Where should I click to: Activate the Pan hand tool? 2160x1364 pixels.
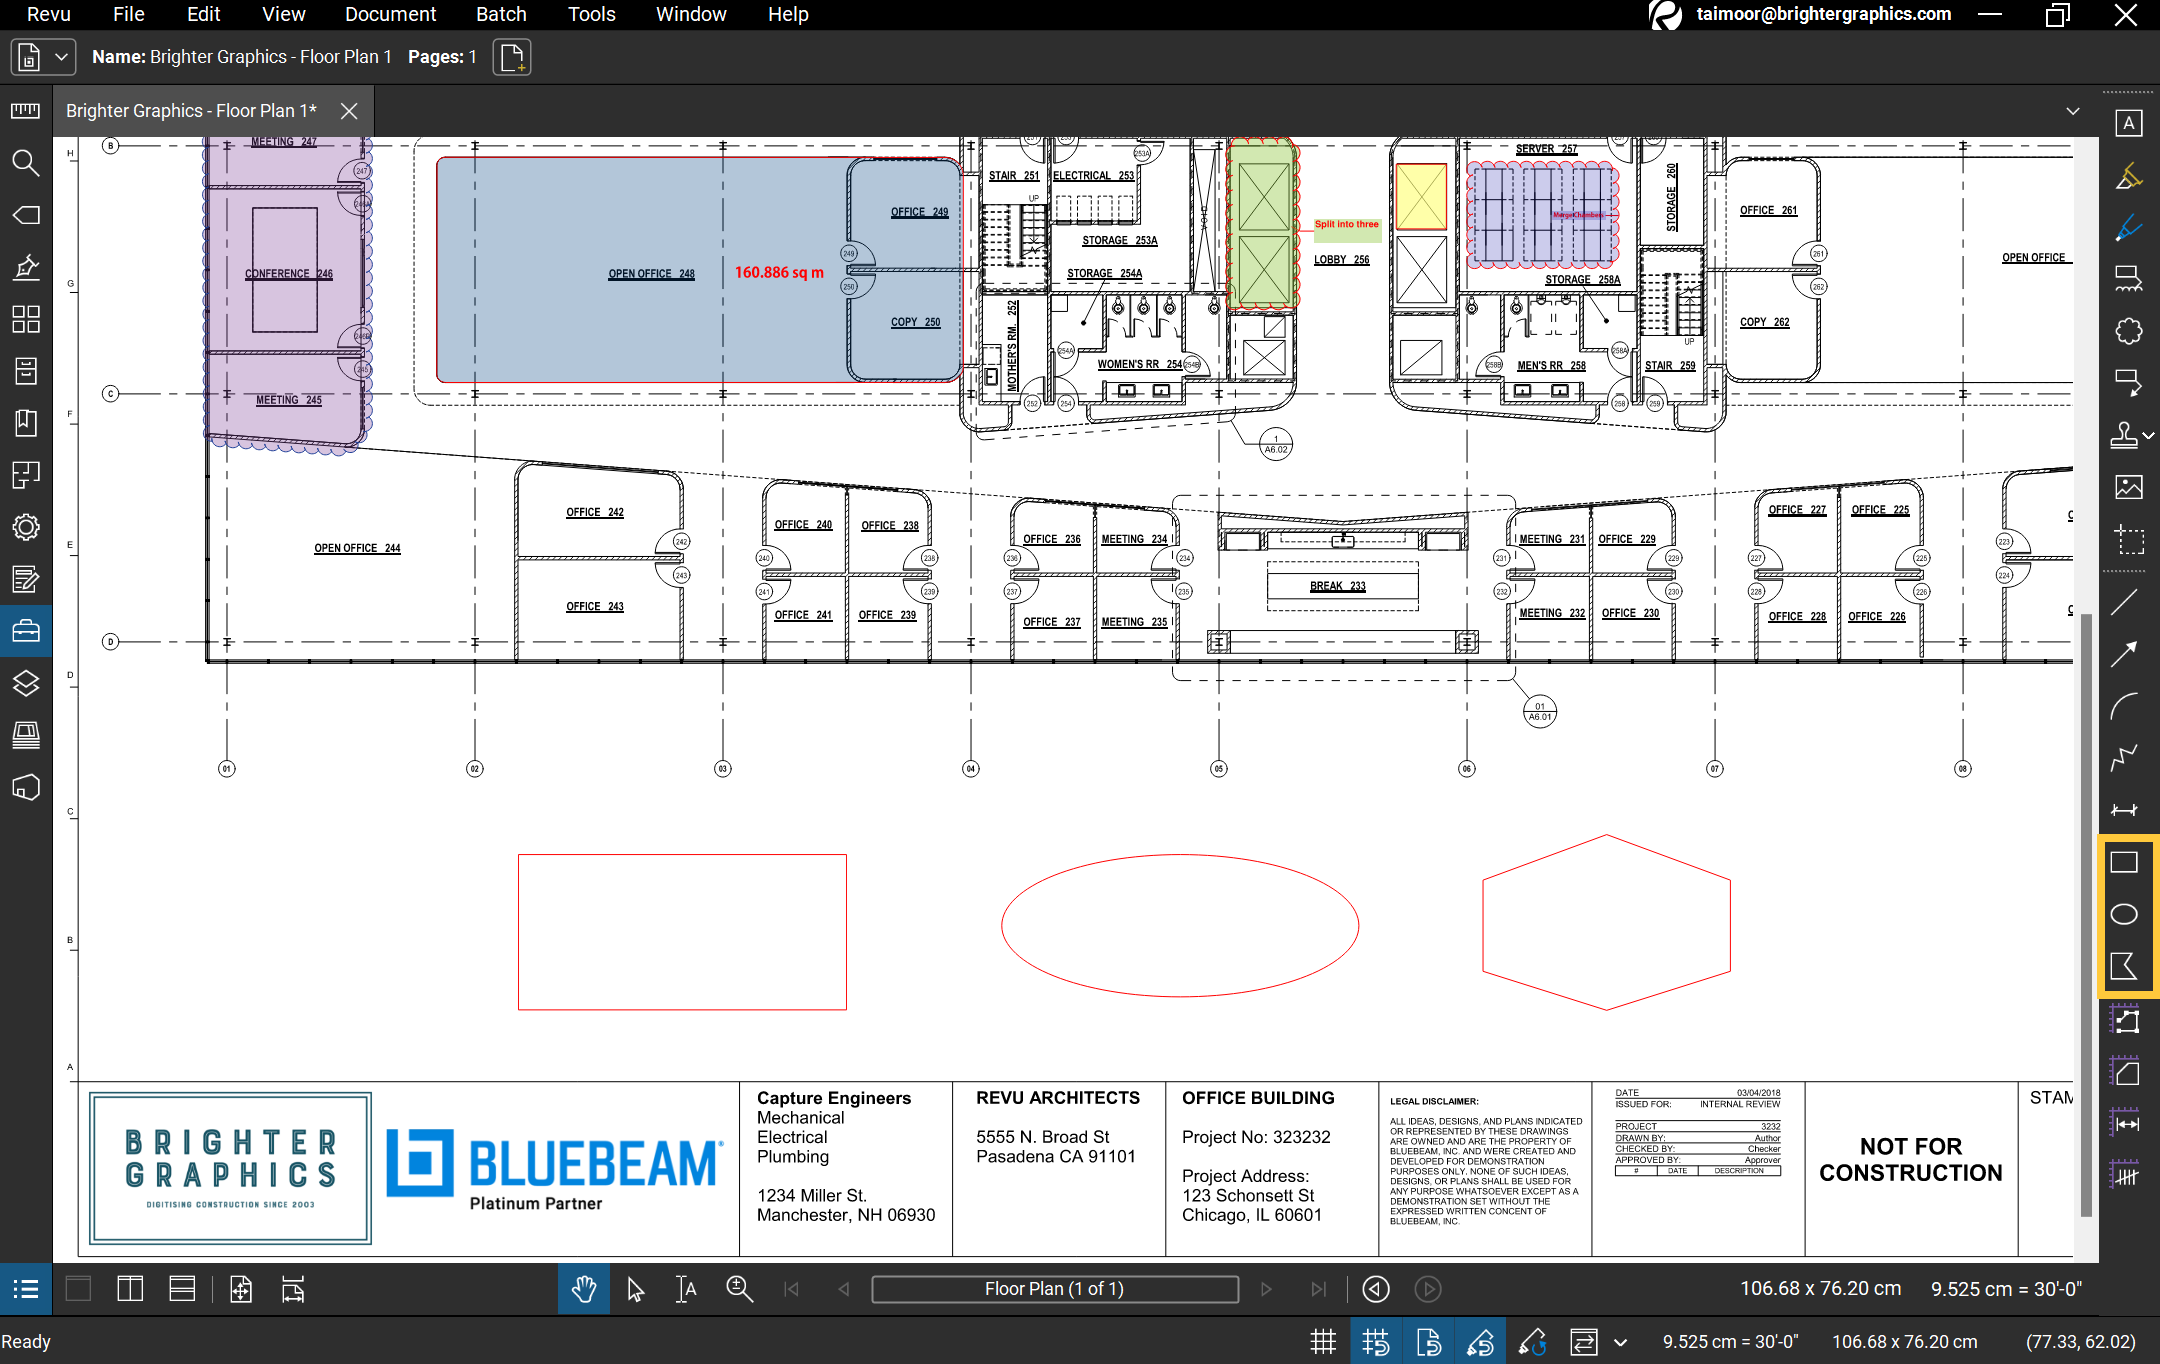(x=584, y=1289)
